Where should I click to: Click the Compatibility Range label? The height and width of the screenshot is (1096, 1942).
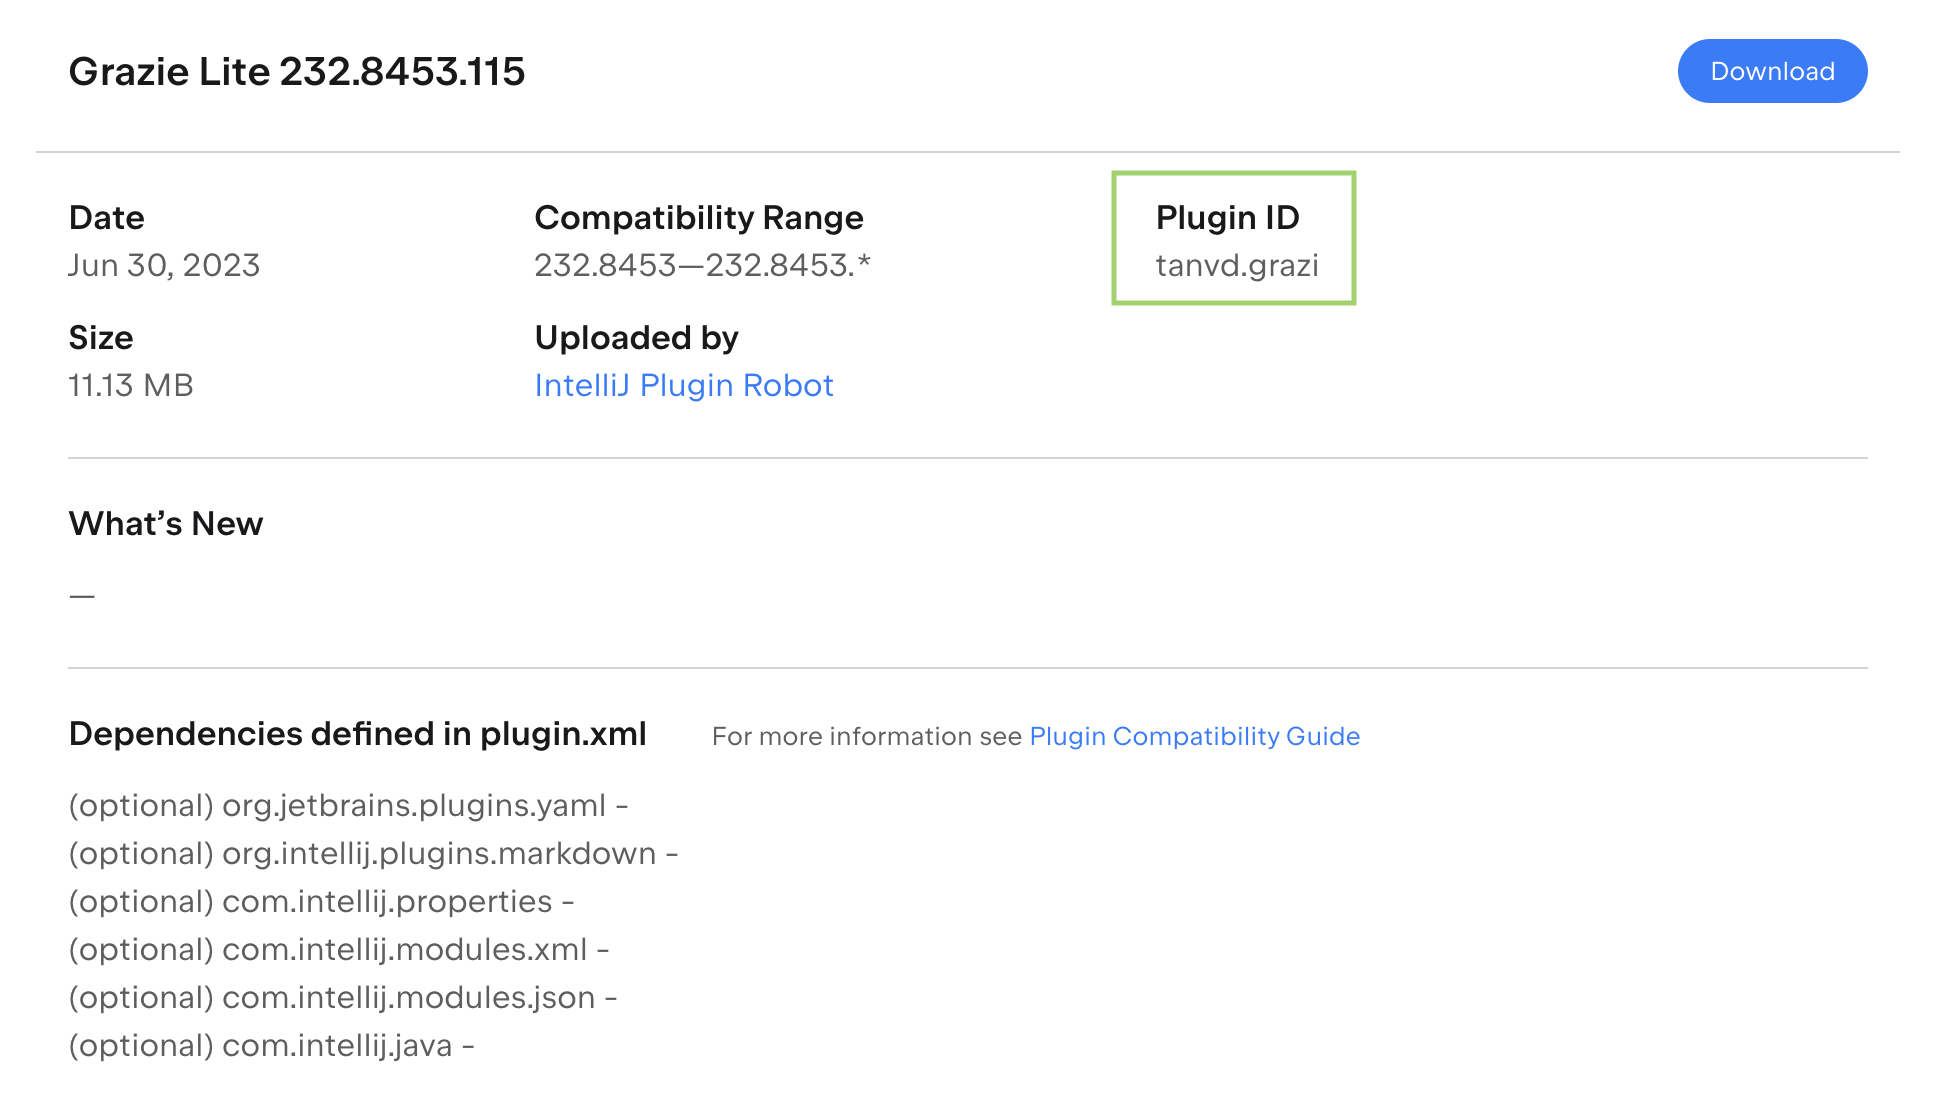(x=699, y=217)
